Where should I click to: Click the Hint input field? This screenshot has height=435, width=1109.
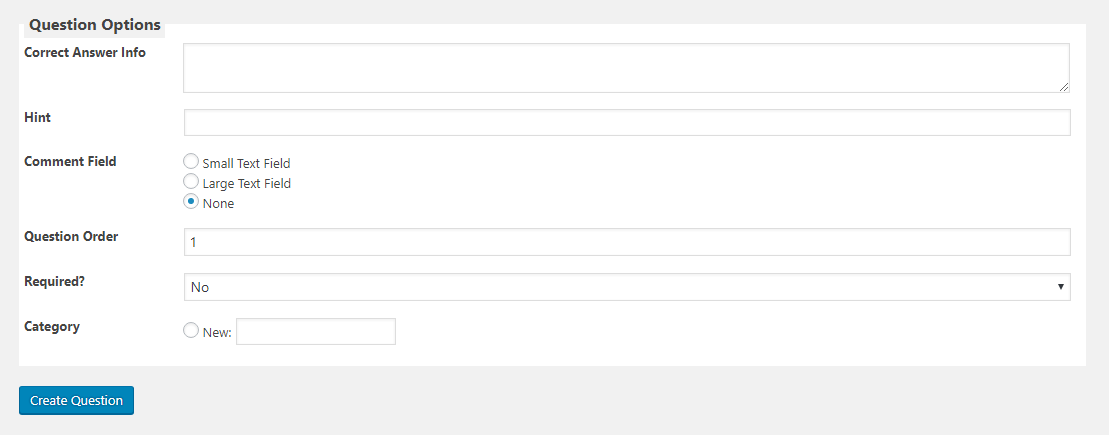pyautogui.click(x=627, y=122)
